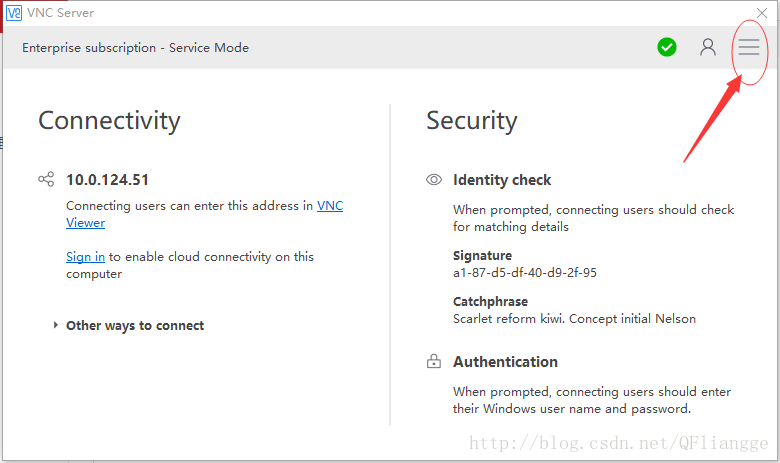780x463 pixels.
Task: Click the Security heading
Action: (x=472, y=121)
